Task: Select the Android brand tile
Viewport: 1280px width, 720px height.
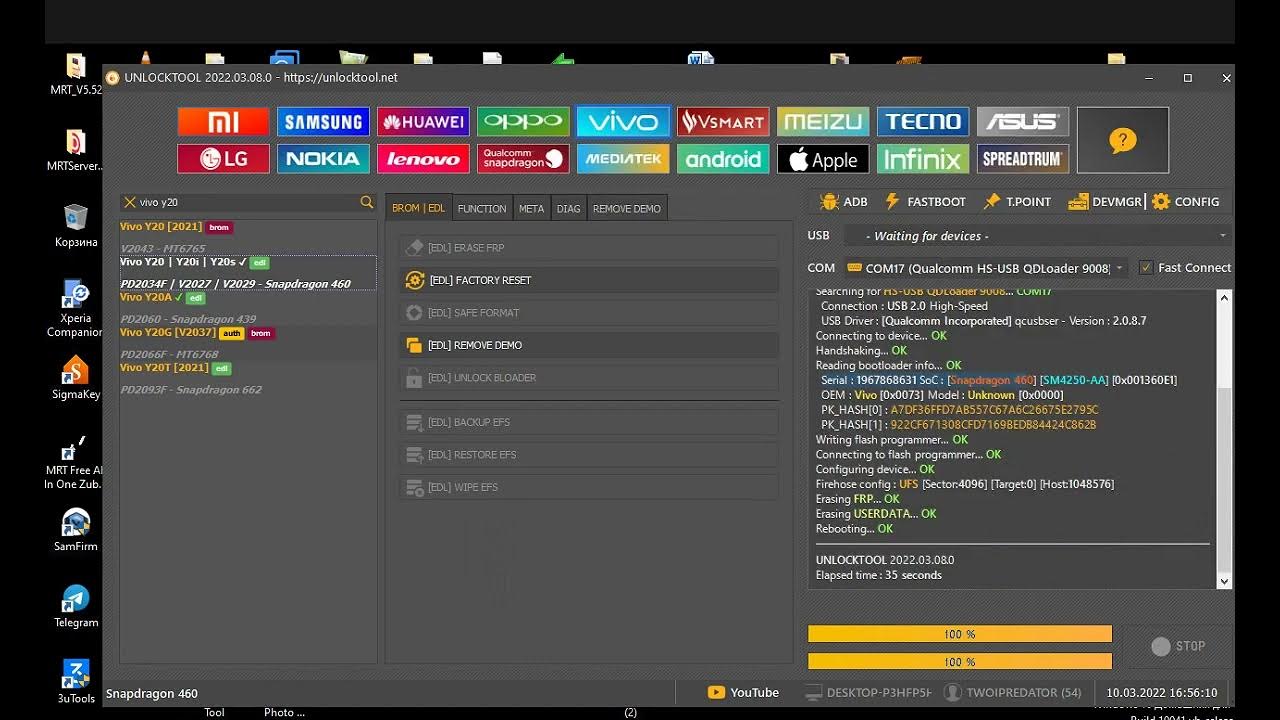Action: 723,159
